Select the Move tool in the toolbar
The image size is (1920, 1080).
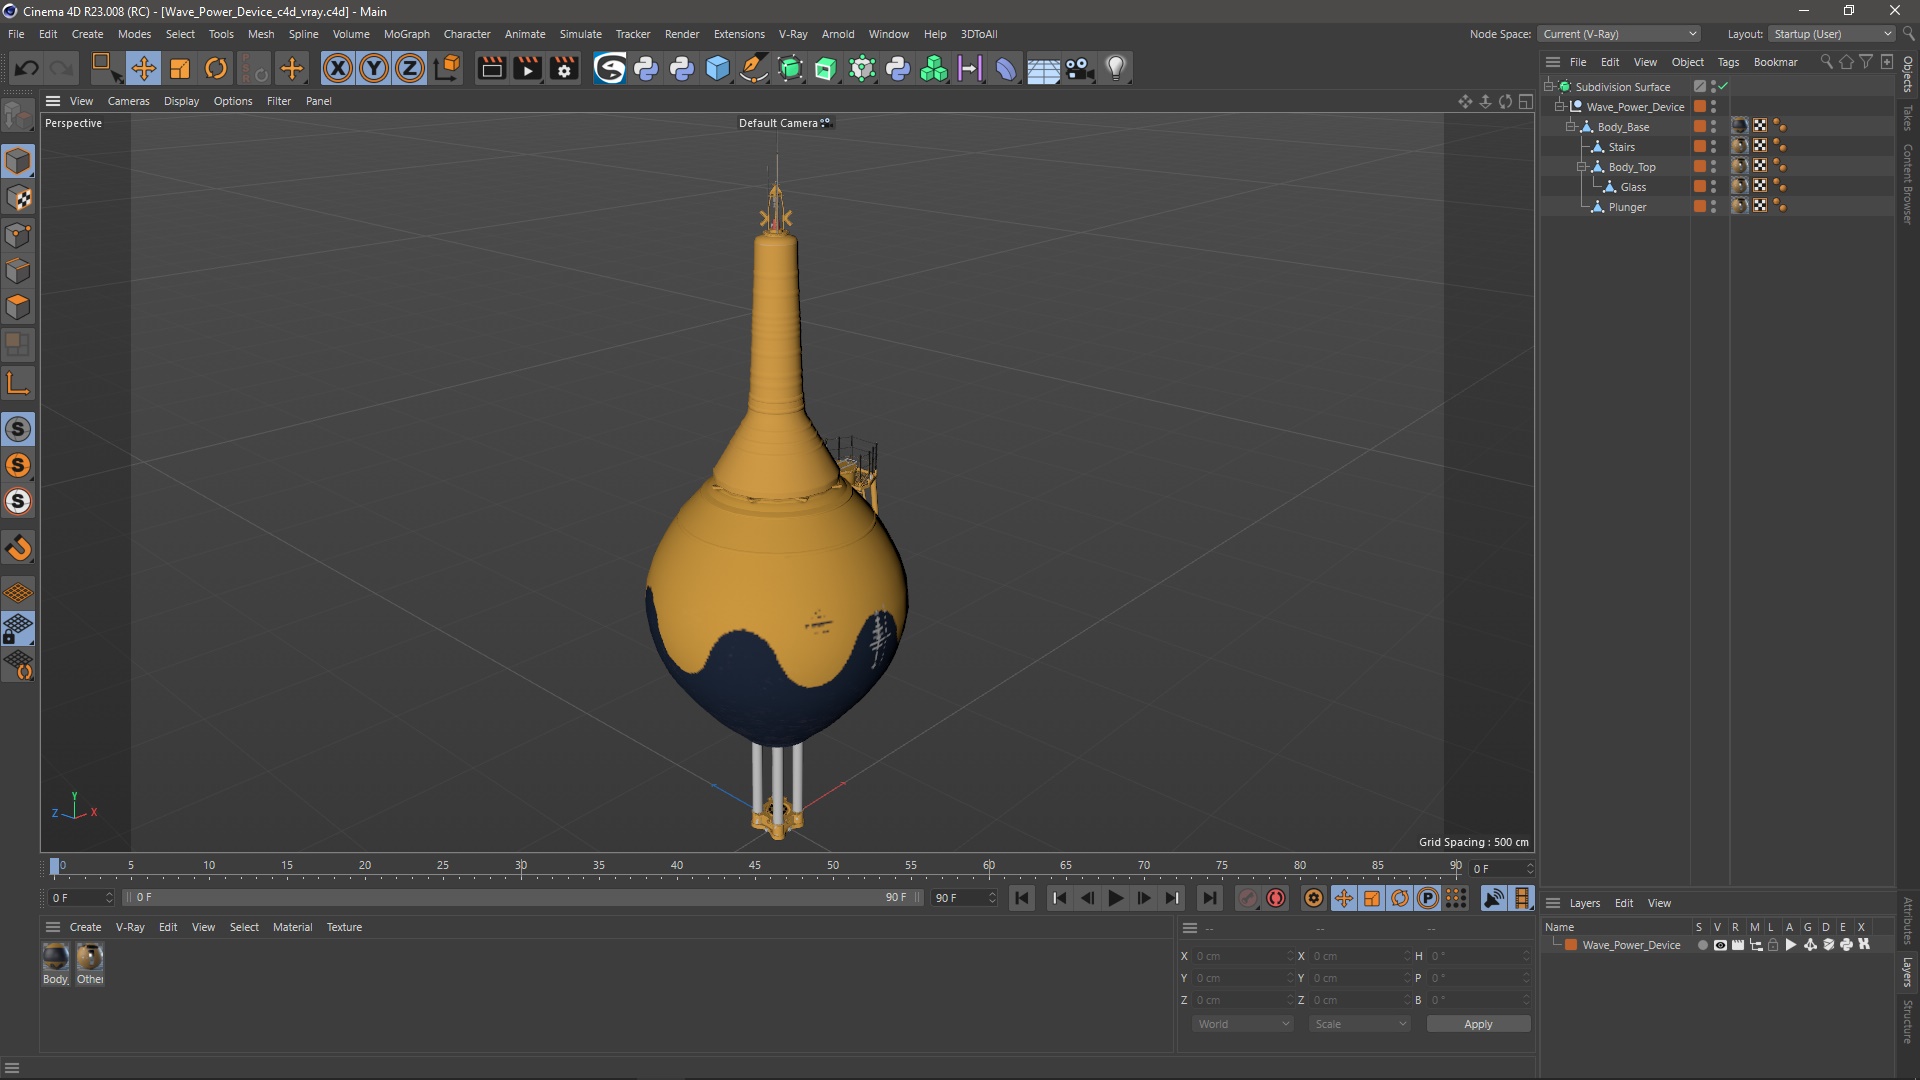point(143,68)
